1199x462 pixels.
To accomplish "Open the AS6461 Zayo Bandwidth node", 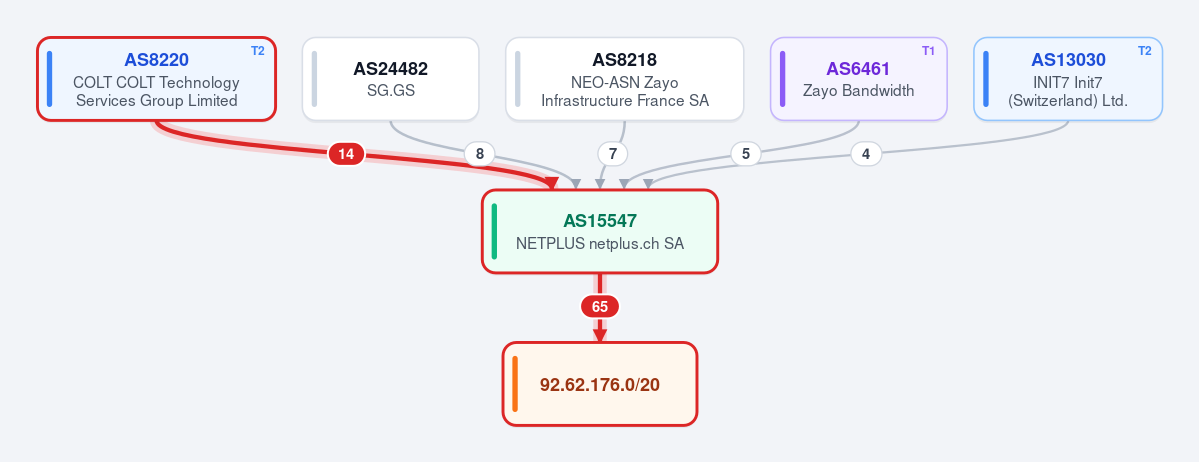I will (858, 79).
